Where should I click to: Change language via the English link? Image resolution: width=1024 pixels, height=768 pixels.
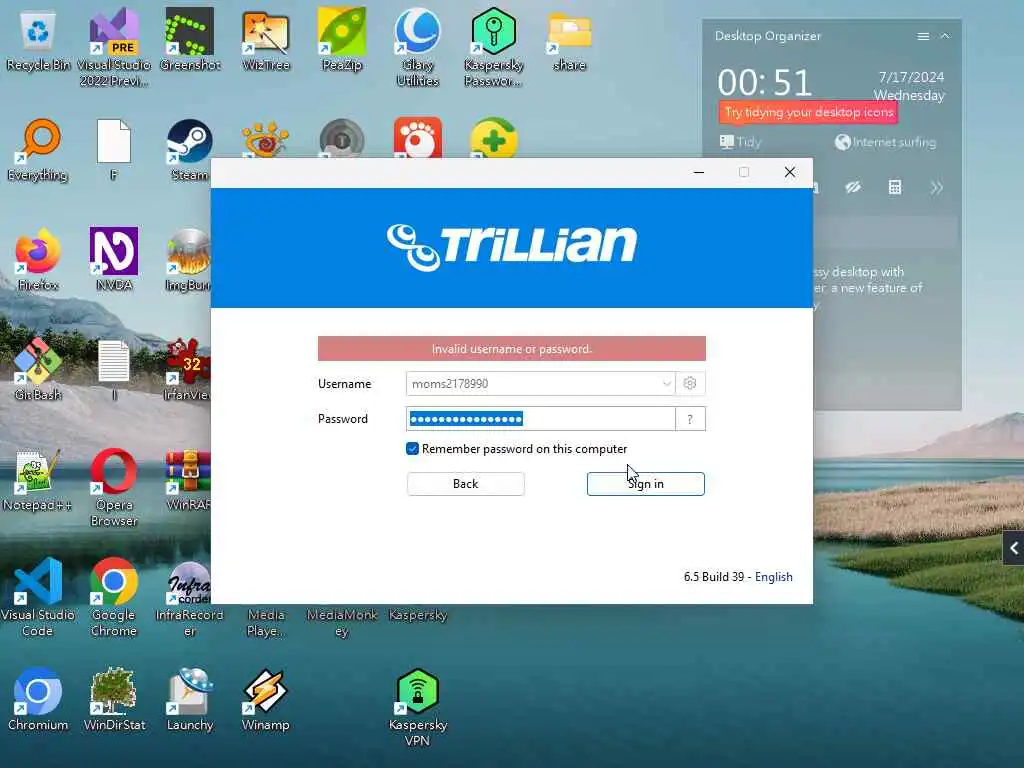point(773,577)
